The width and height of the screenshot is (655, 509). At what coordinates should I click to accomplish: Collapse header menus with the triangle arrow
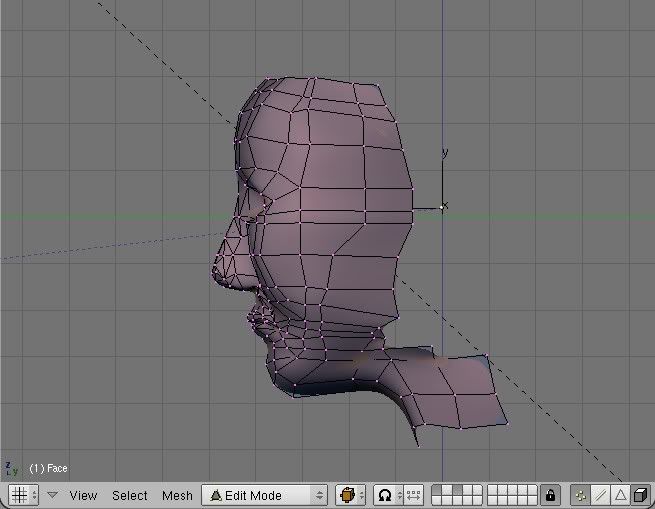(x=53, y=495)
